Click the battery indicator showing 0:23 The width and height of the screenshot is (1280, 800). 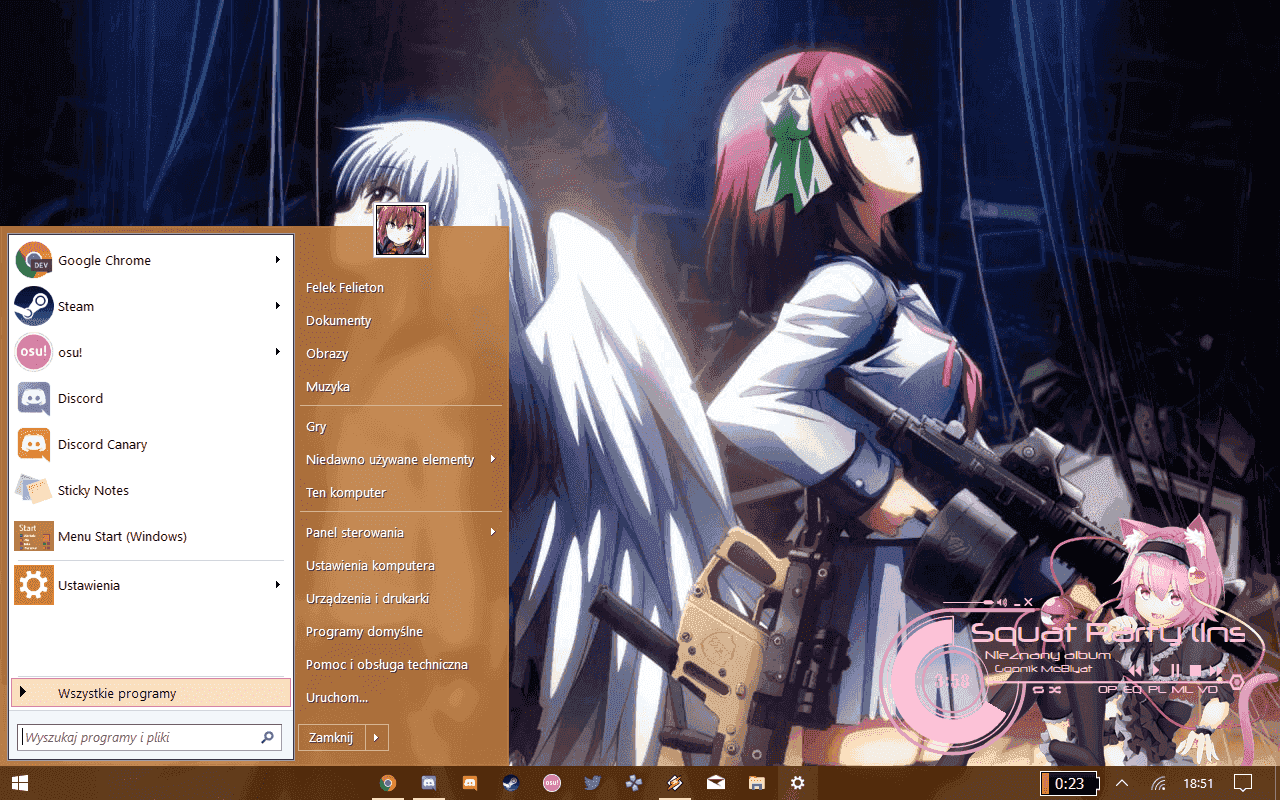click(x=1069, y=783)
